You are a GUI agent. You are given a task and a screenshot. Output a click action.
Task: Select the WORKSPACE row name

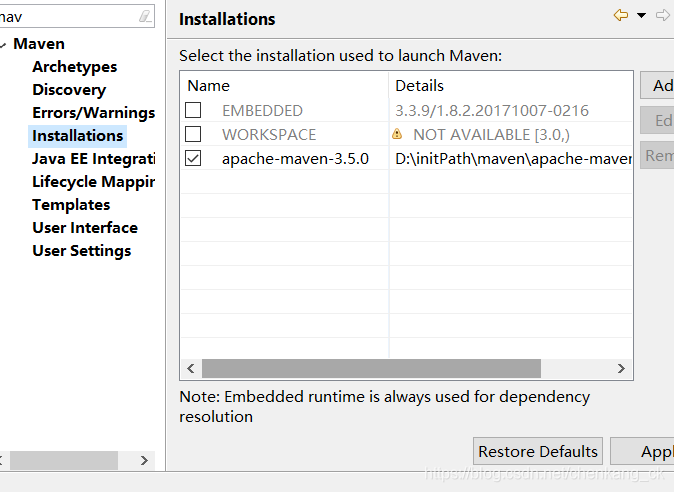tap(269, 135)
